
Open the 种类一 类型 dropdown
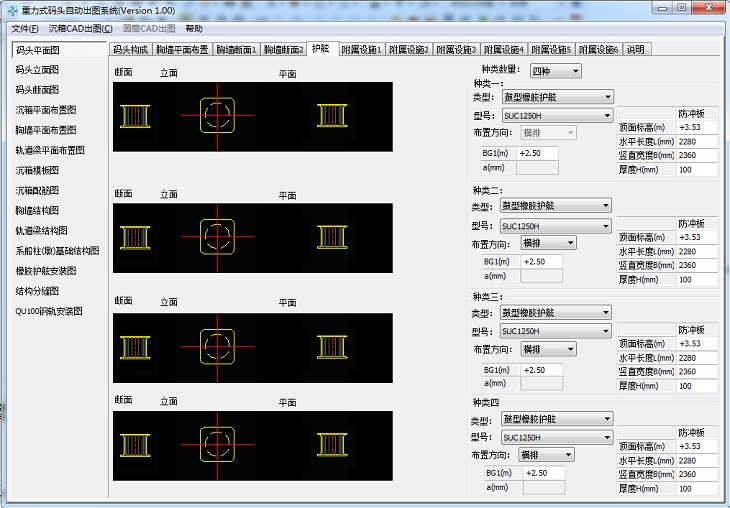(558, 97)
